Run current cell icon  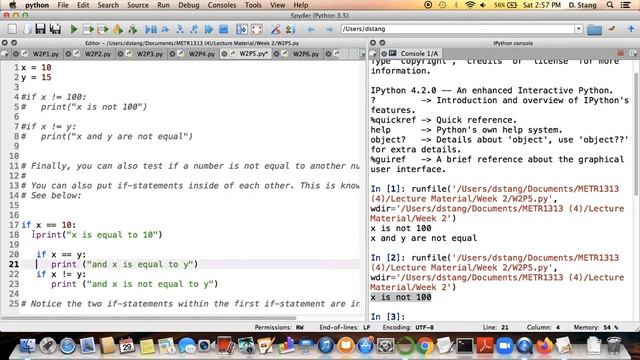pos(88,29)
